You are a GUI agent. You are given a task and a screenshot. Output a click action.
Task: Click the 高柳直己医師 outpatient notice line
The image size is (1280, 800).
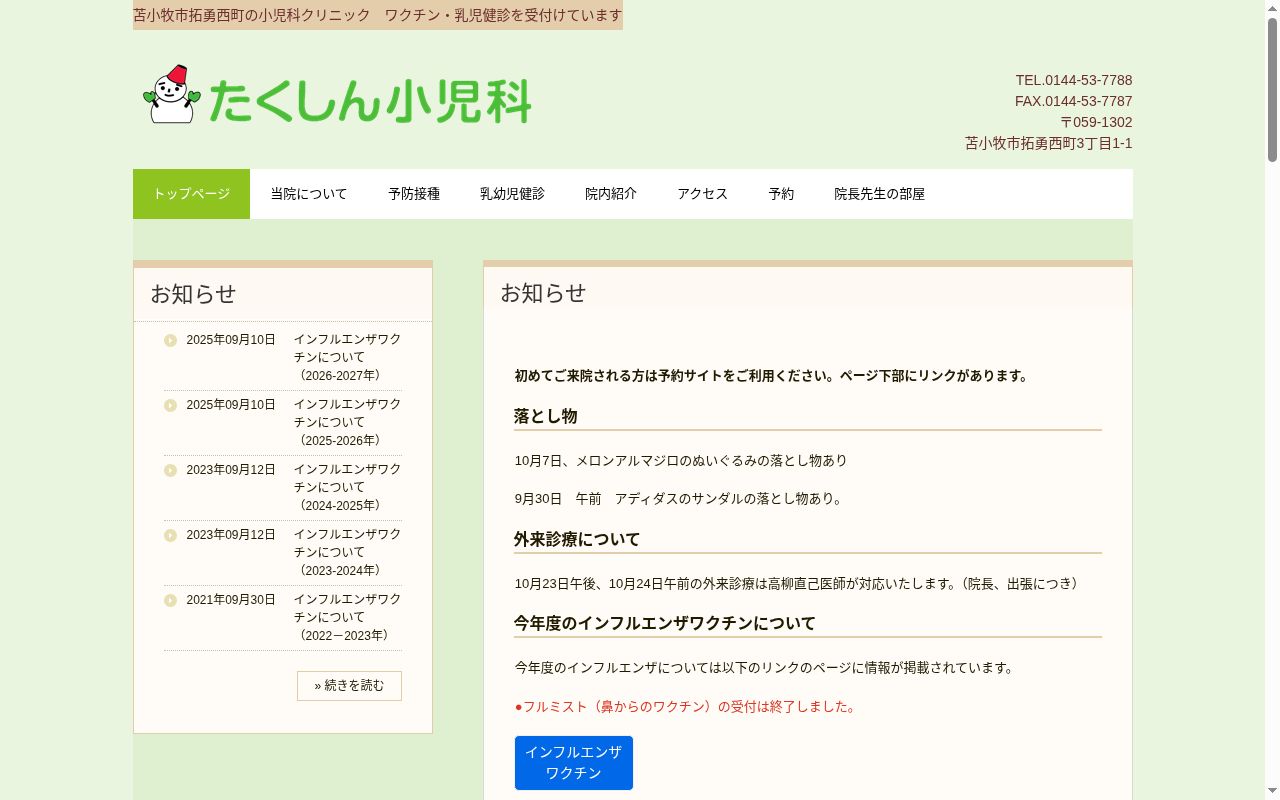[799, 584]
